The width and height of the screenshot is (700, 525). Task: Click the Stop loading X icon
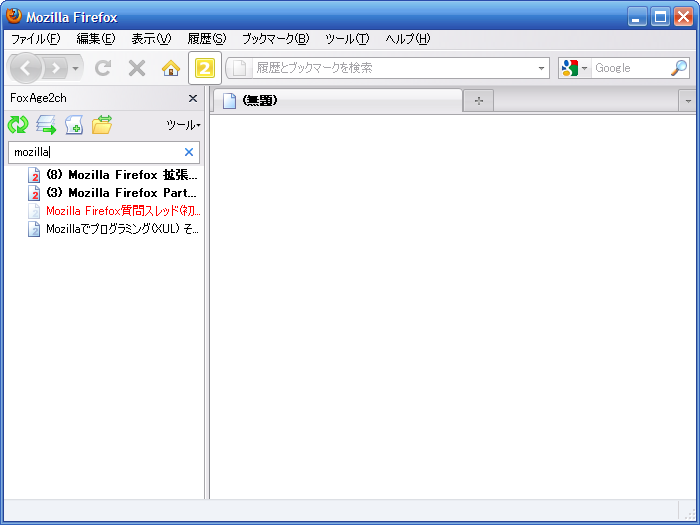click(137, 68)
